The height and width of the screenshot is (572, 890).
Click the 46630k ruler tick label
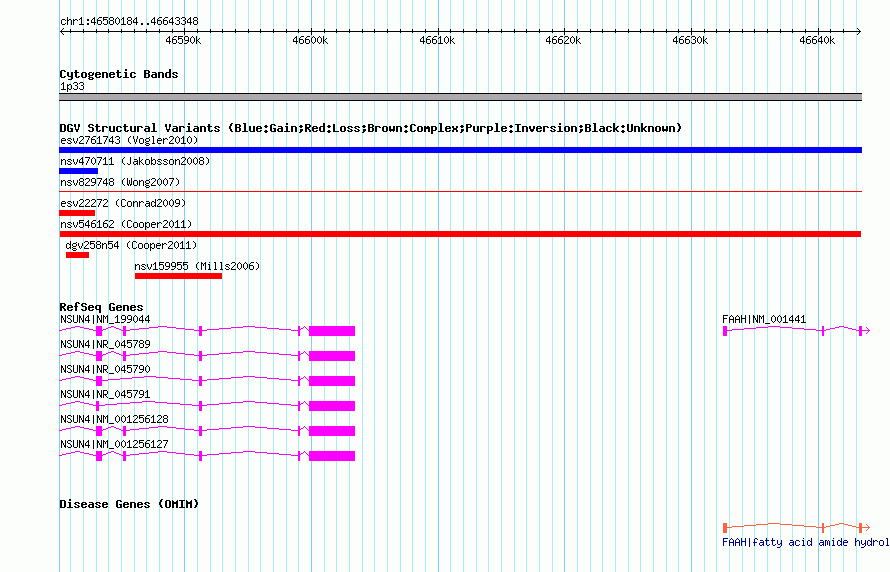tap(690, 40)
